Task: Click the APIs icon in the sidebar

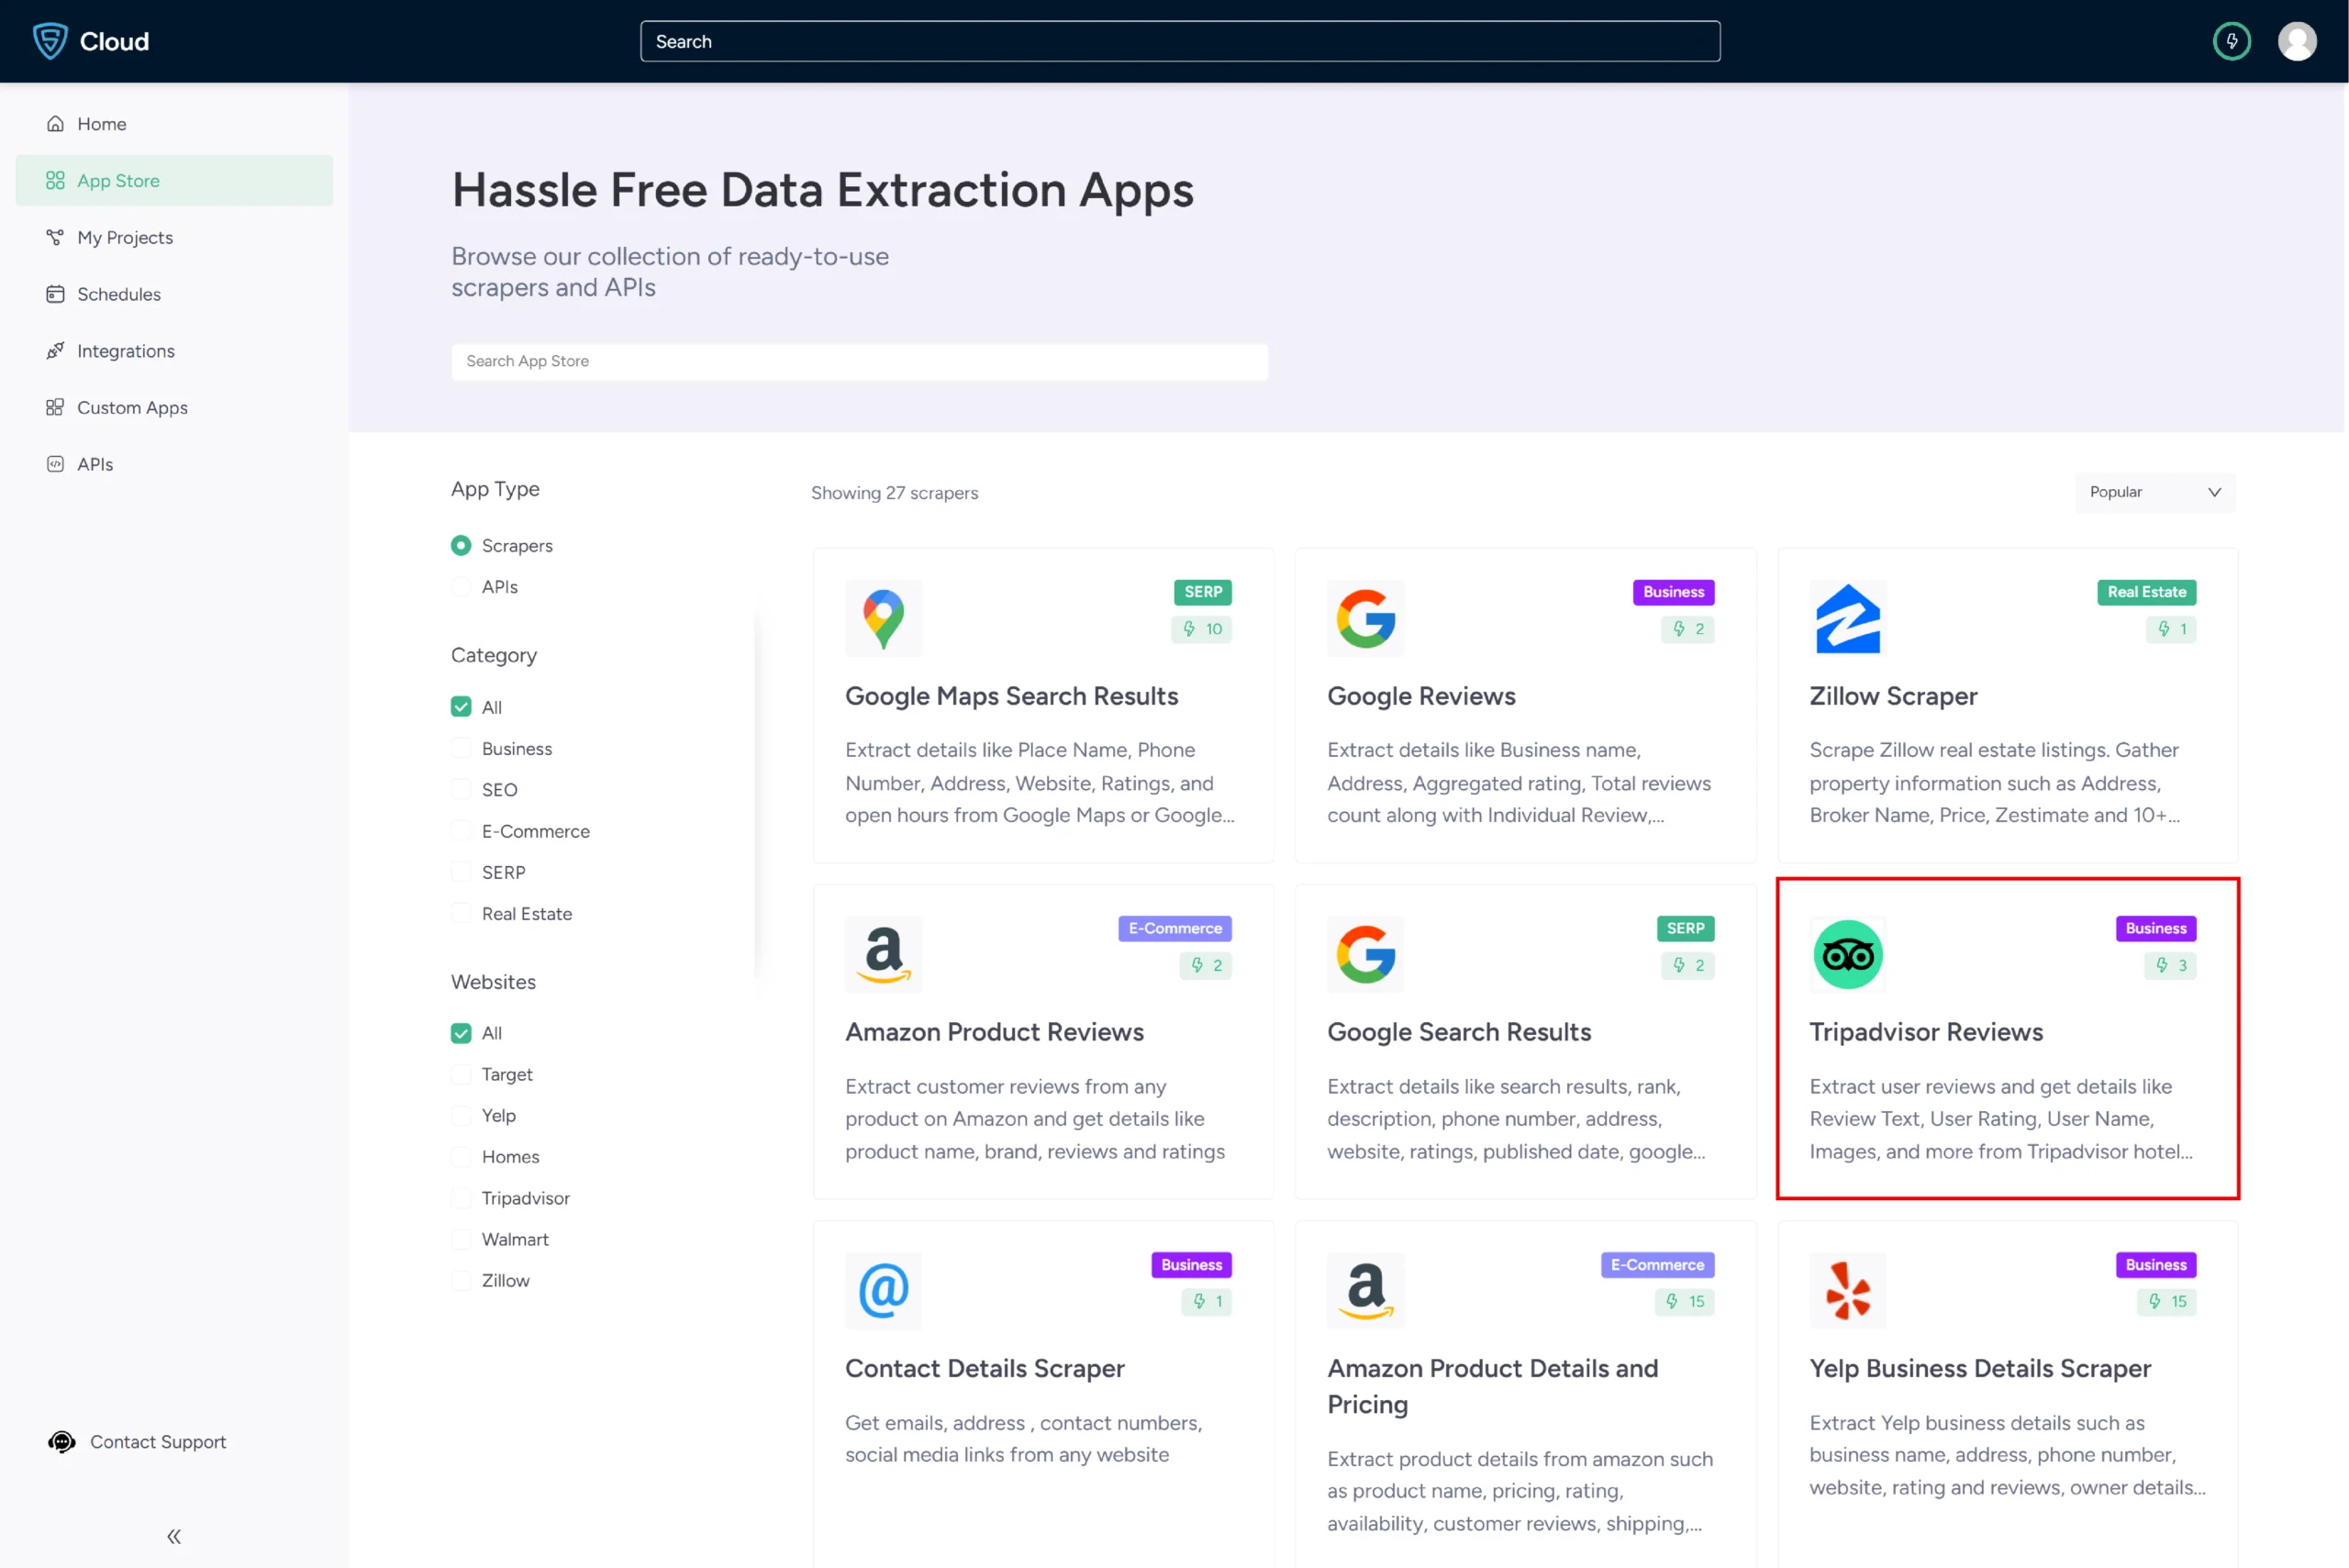Action: click(x=55, y=464)
